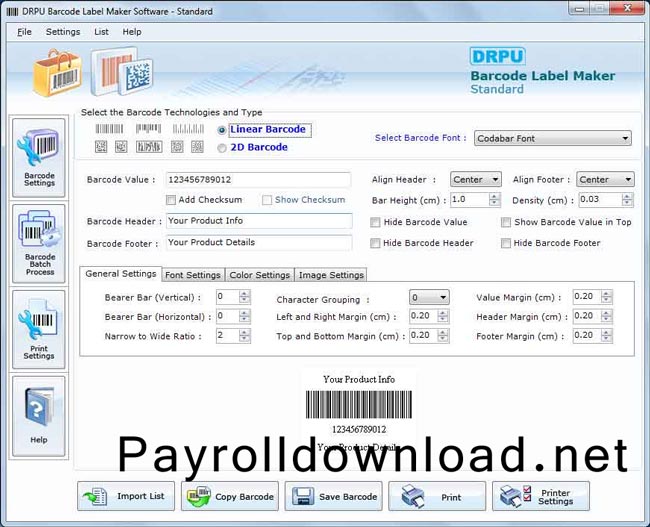Click the shopping bag barcode logo

pos(57,73)
